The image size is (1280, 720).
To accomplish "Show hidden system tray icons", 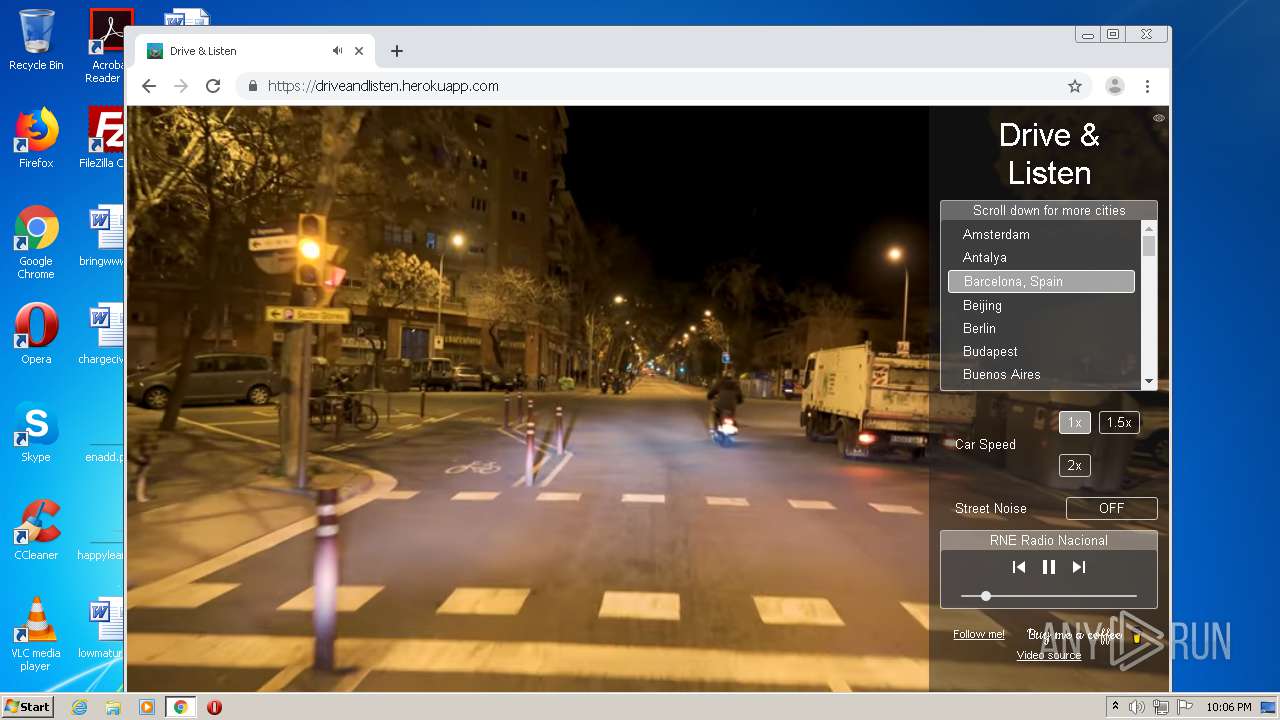I will click(x=1115, y=707).
